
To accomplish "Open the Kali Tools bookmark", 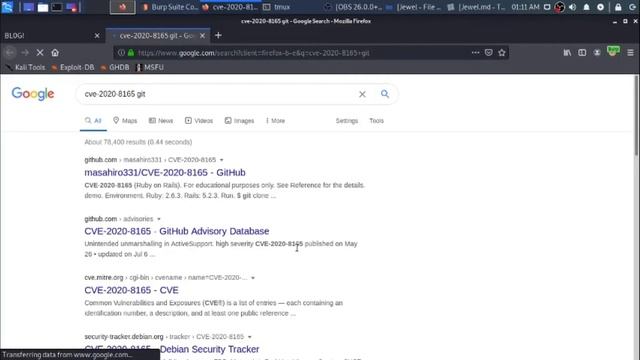I will click(26, 67).
